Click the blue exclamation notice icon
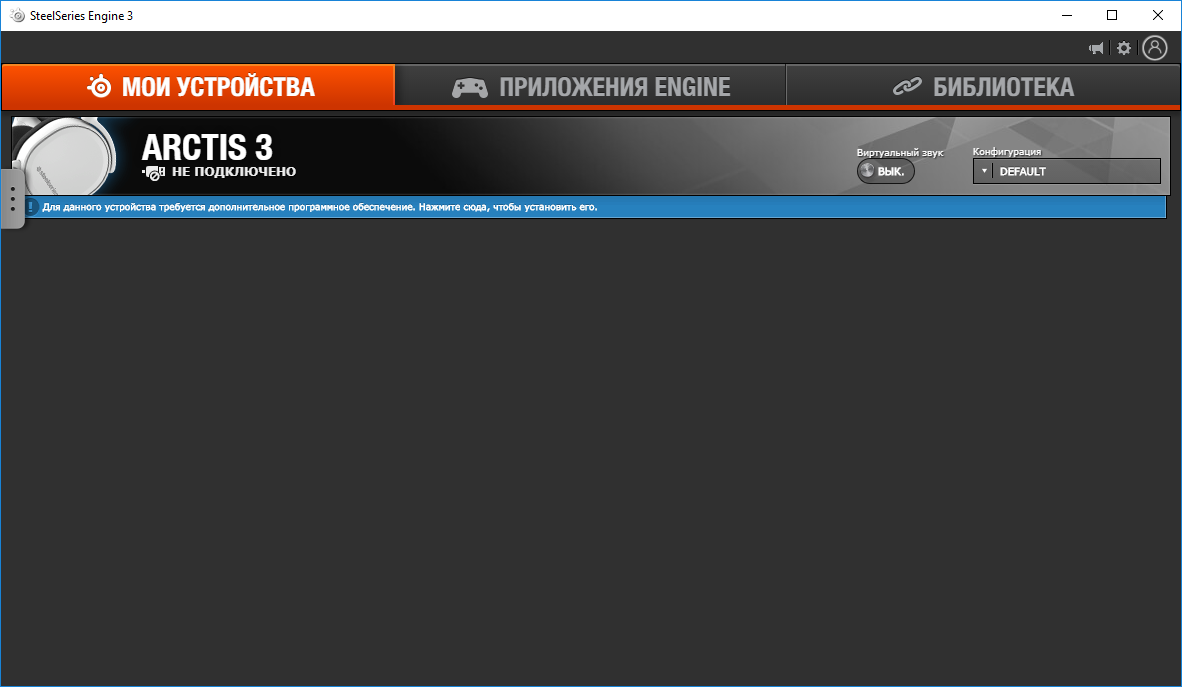The image size is (1182, 687). point(30,207)
